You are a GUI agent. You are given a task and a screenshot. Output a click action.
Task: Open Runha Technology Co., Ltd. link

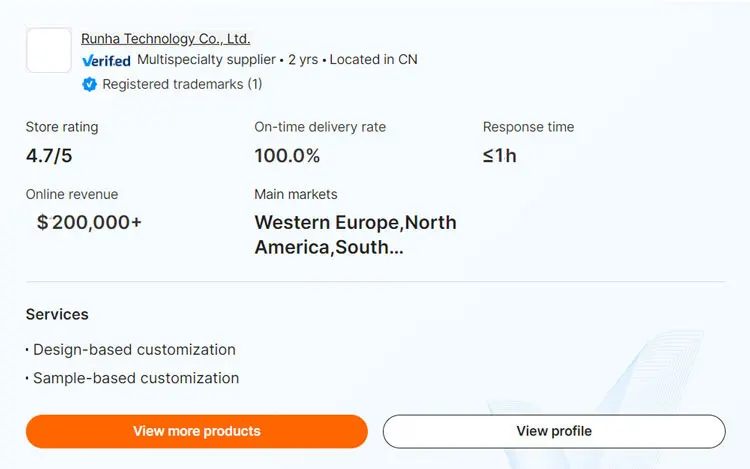(x=165, y=39)
